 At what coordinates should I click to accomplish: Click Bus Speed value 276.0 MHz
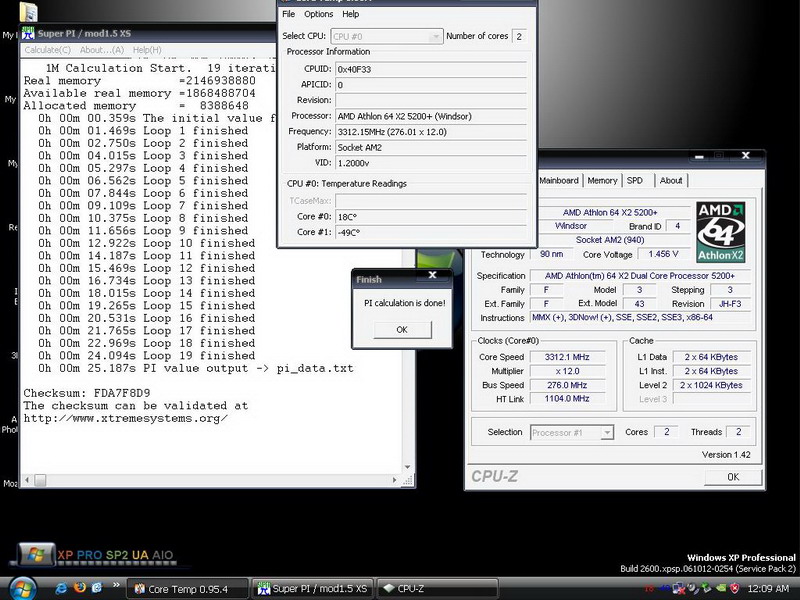(x=567, y=385)
